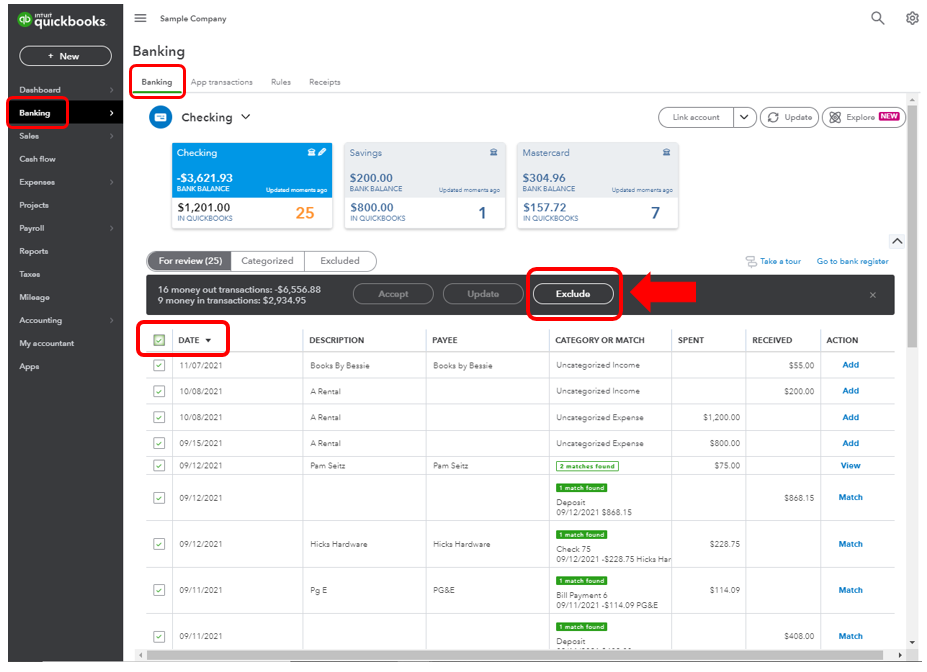Screen dimensions: 927x672
Task: Click Add for Books By Bessie row
Action: (850, 365)
